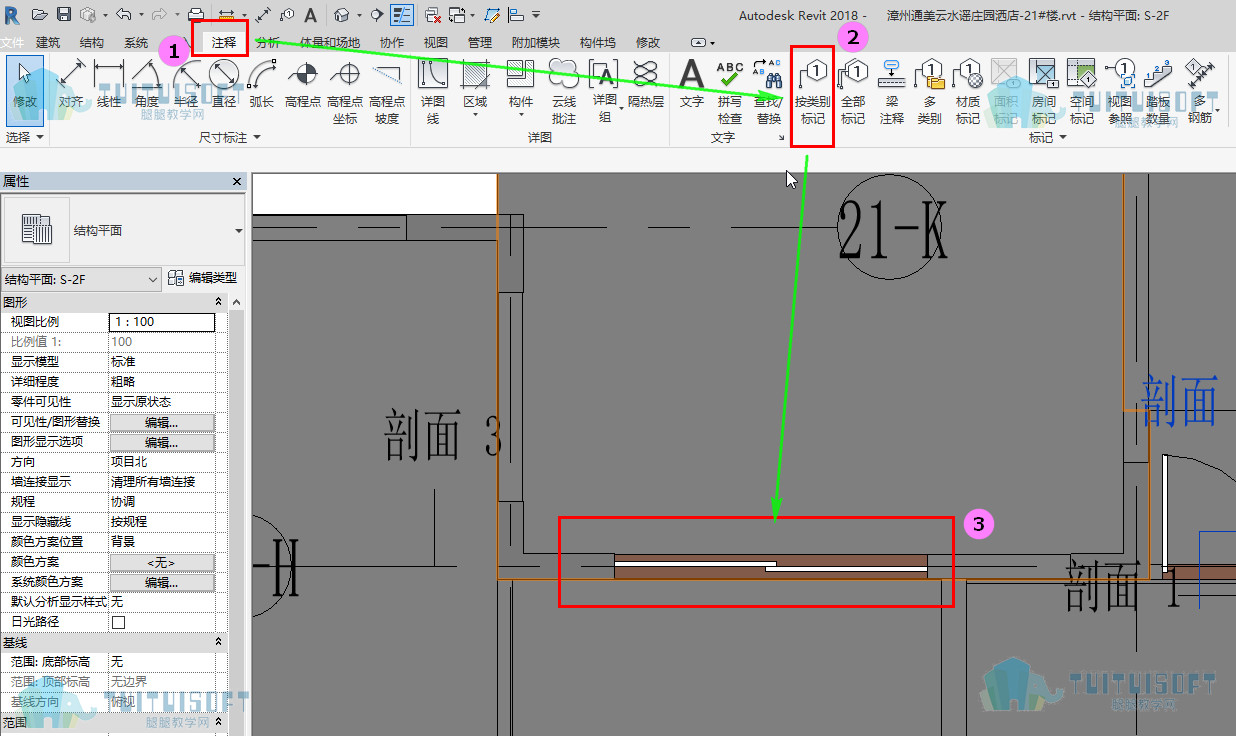The width and height of the screenshot is (1236, 736).
Task: Open the structural plan S-2F view selector dropdown
Action: click(81, 279)
